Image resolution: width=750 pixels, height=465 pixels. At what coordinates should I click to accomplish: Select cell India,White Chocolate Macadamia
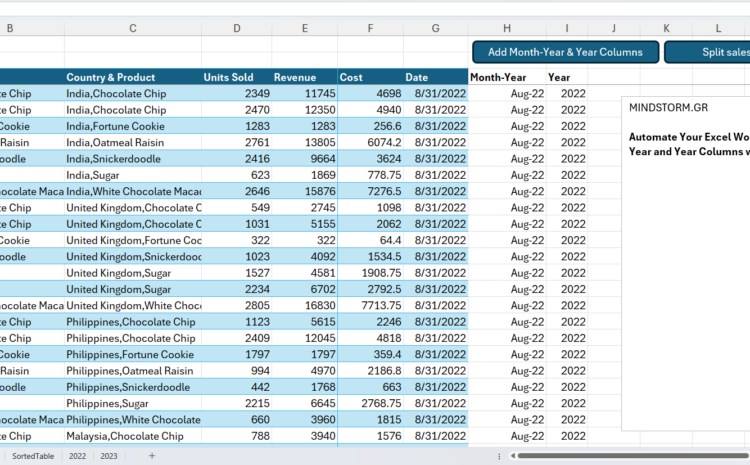[x=133, y=191]
